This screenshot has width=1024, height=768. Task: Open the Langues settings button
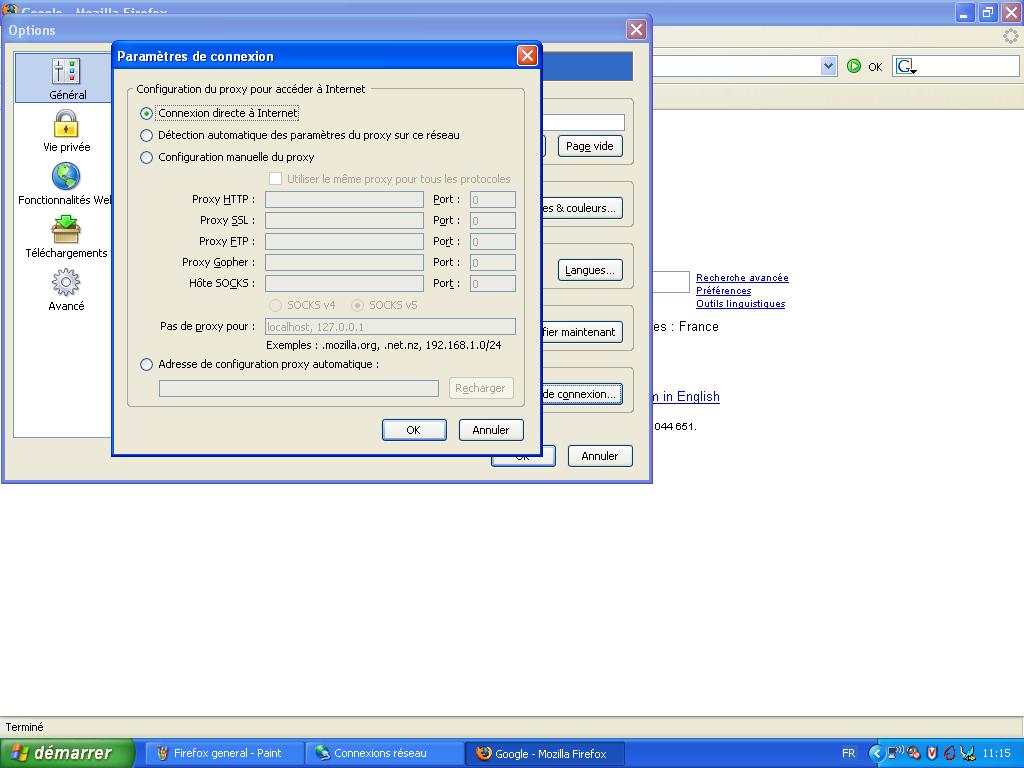(590, 270)
